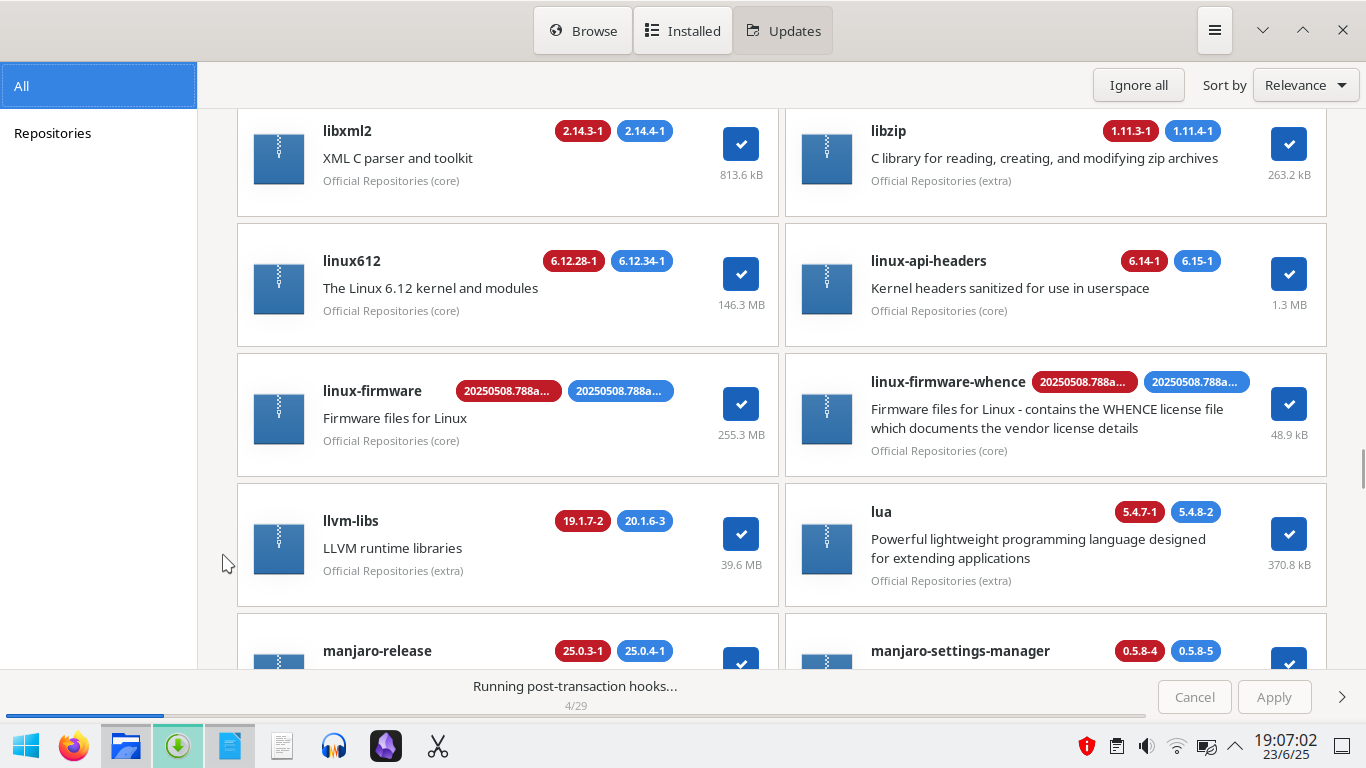Click the vertical scrollbar handle
This screenshot has height=768, width=1366.
1362,470
